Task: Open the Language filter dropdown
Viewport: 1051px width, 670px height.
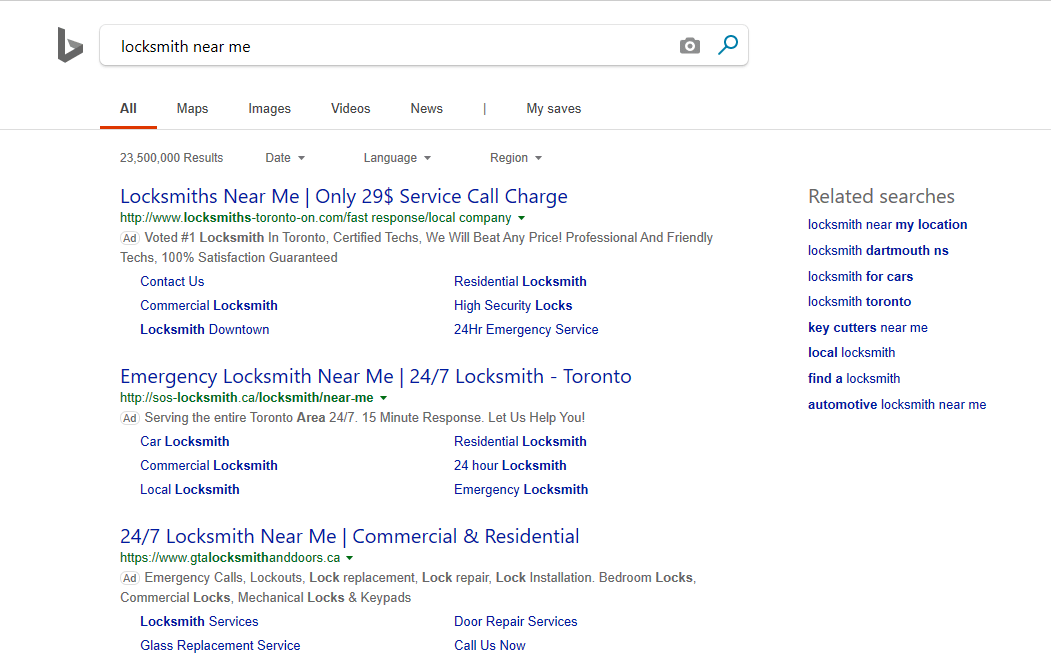Action: point(397,157)
